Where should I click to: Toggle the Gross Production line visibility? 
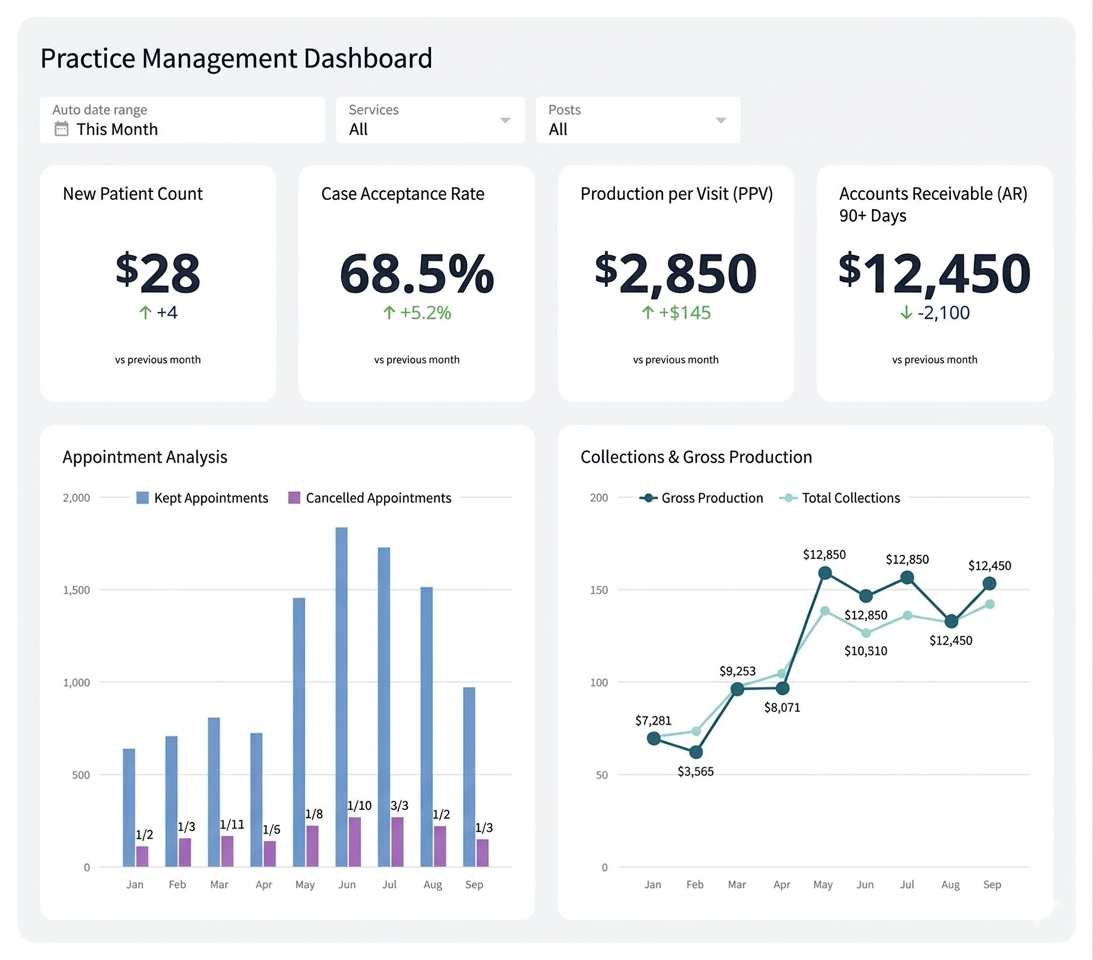pyautogui.click(x=701, y=497)
